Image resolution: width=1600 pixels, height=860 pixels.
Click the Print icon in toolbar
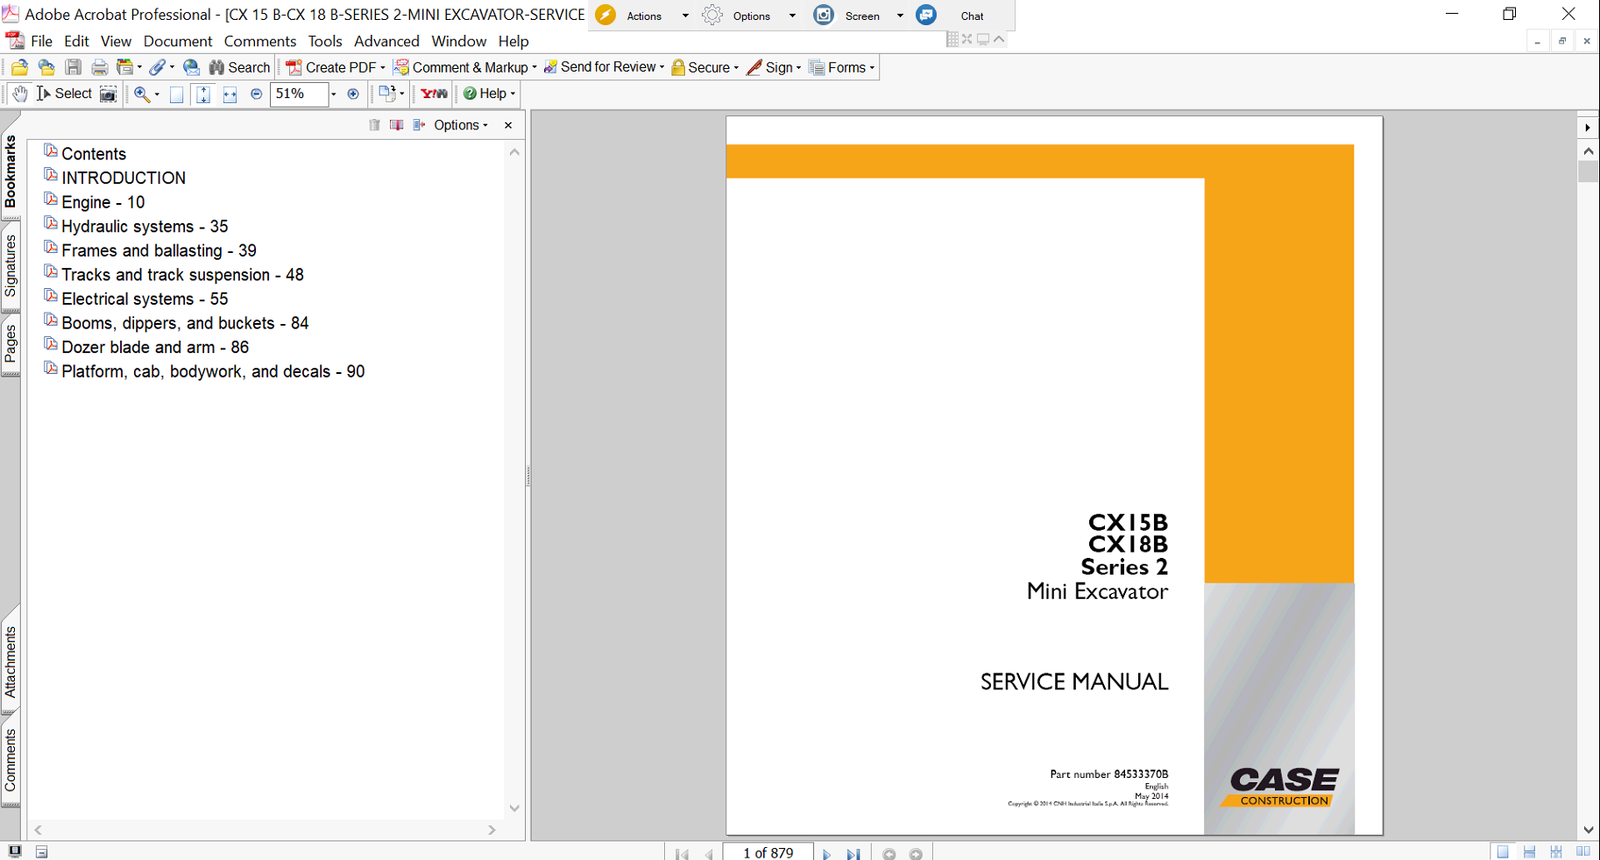pos(99,68)
